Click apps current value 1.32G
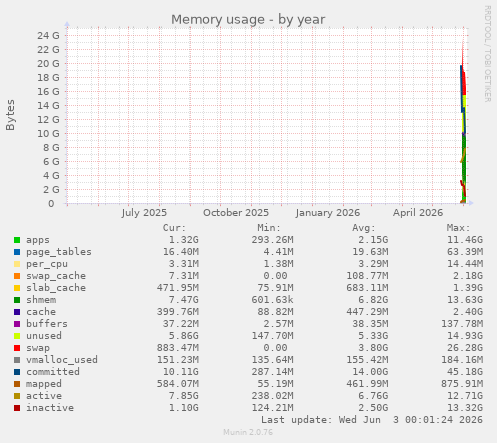Screen dimensions: 497x443 coord(184,240)
